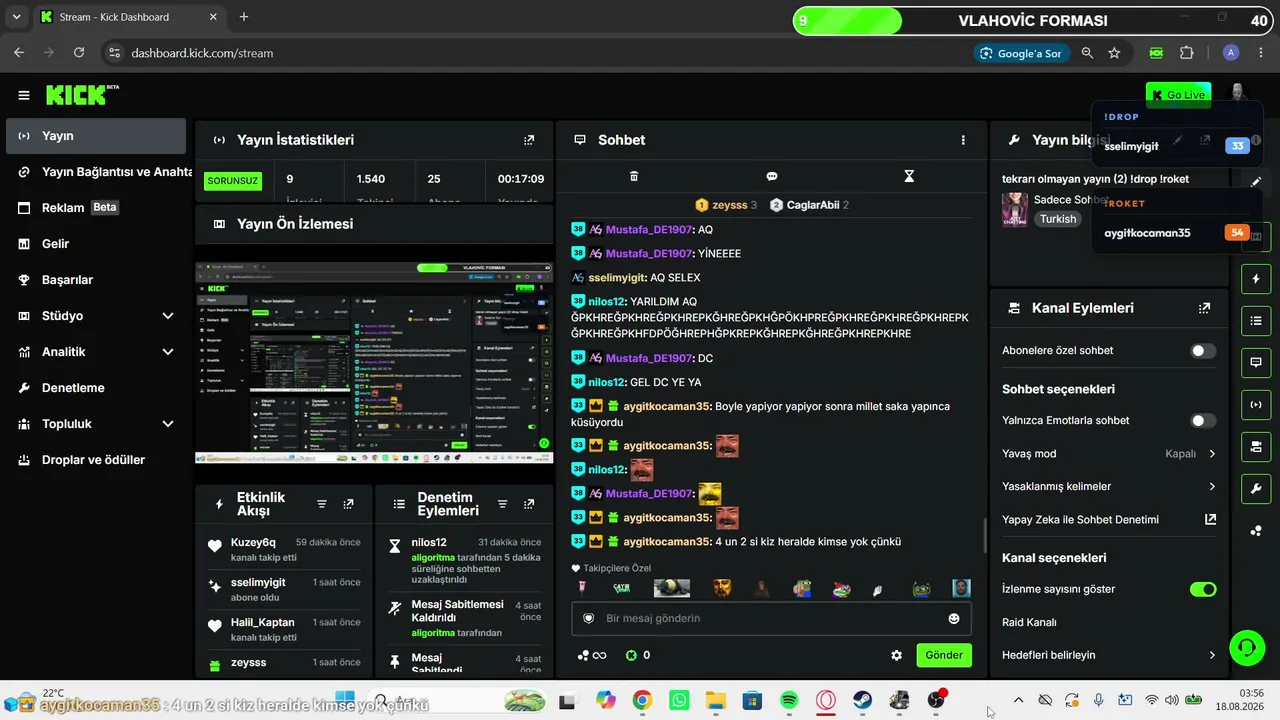Click the Go Live button
The width and height of the screenshot is (1280, 720).
click(1178, 95)
